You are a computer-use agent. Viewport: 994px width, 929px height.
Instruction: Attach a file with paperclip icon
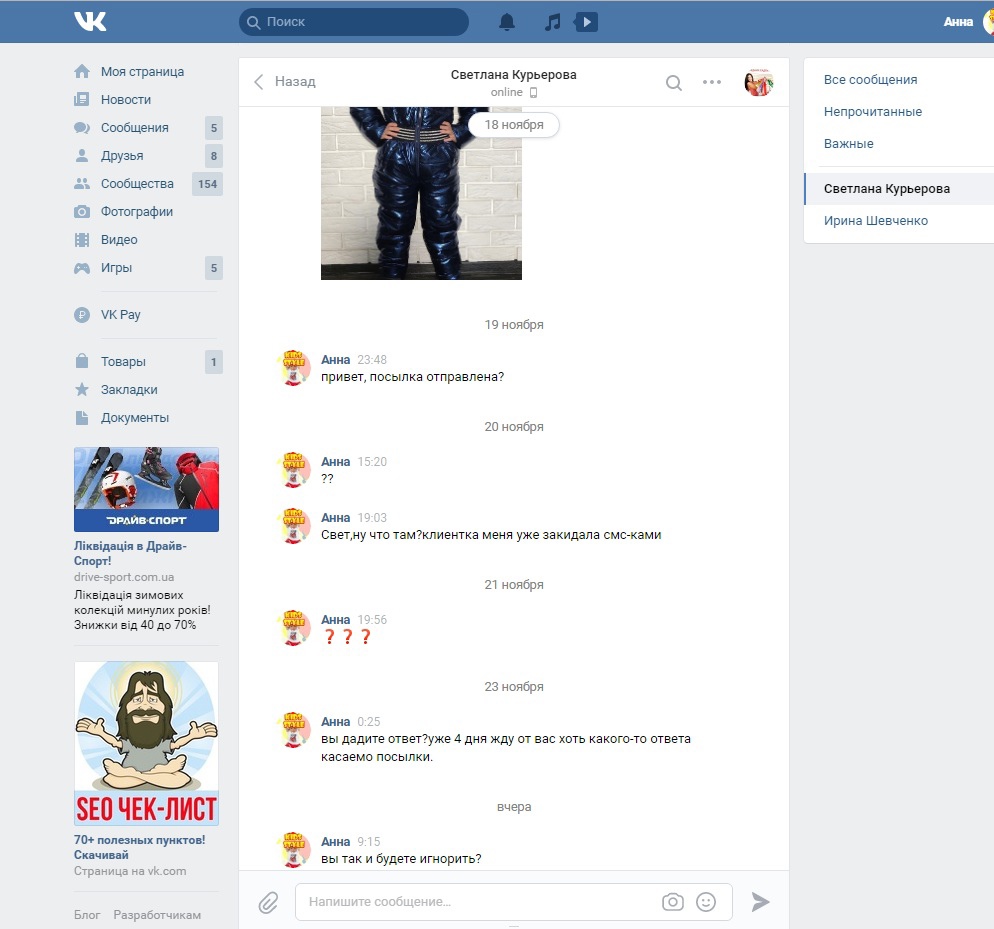[268, 902]
